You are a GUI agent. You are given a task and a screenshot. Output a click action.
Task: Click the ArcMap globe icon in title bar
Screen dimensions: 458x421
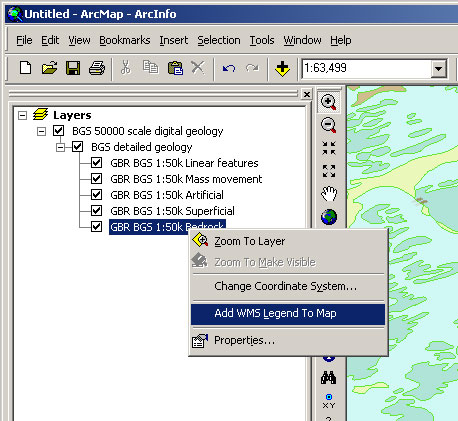point(15,14)
